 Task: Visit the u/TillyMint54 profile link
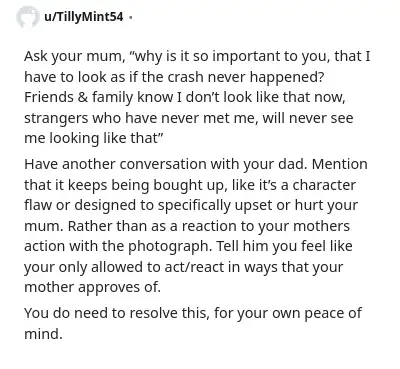click(84, 16)
